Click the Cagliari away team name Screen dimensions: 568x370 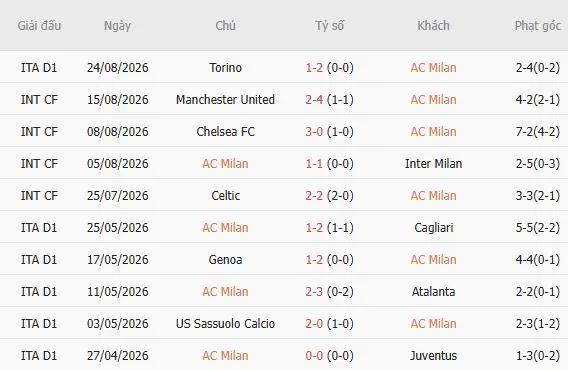[x=433, y=228]
